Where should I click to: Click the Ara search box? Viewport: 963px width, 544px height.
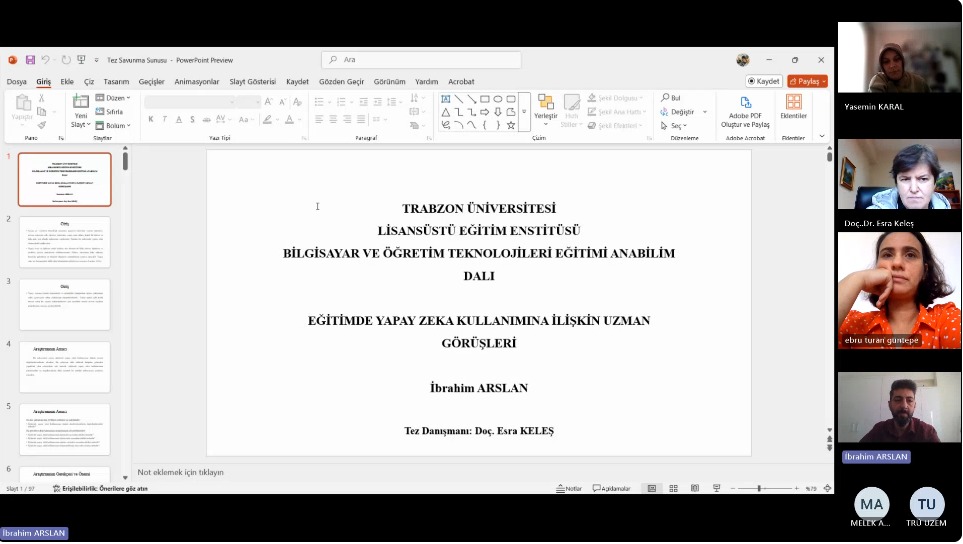tap(421, 60)
